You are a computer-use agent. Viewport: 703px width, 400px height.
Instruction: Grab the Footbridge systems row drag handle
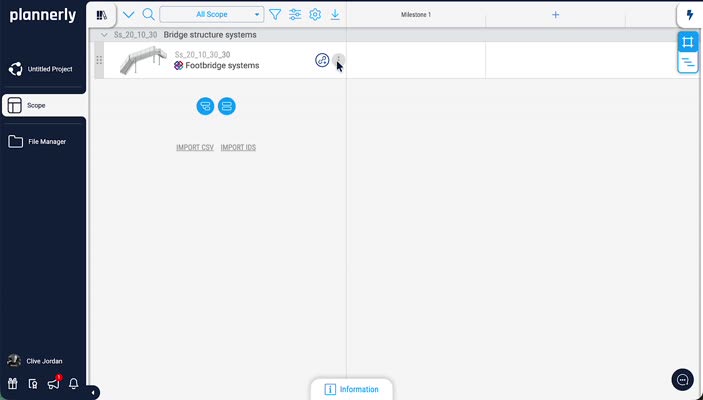(x=99, y=60)
